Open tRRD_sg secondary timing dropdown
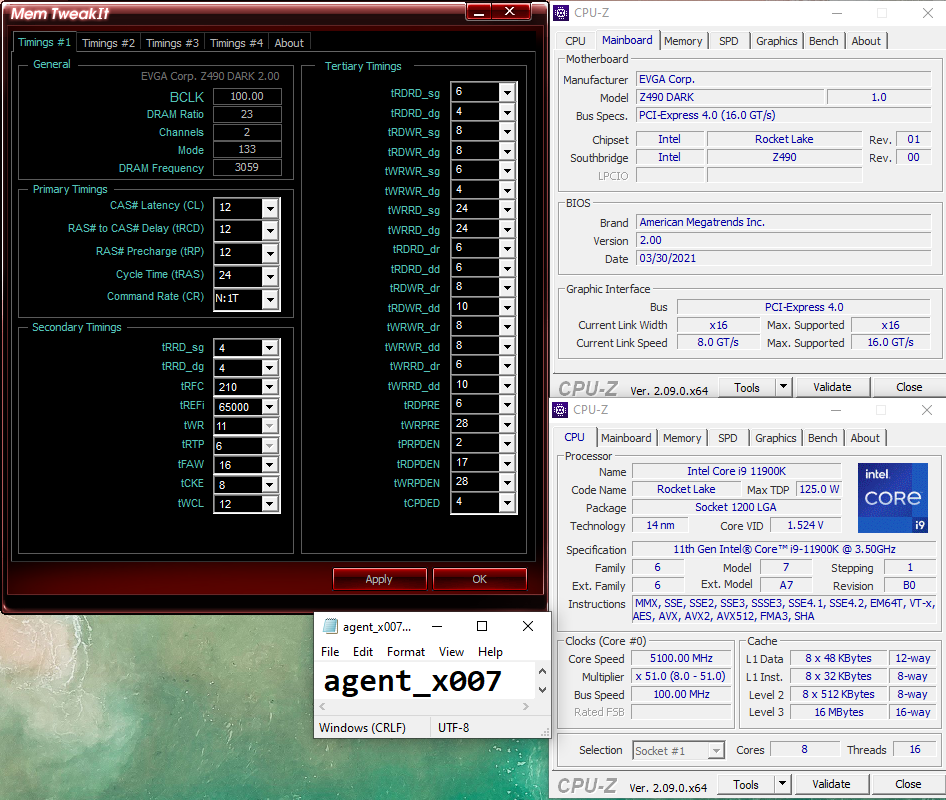The height and width of the screenshot is (800, 946). 270,348
